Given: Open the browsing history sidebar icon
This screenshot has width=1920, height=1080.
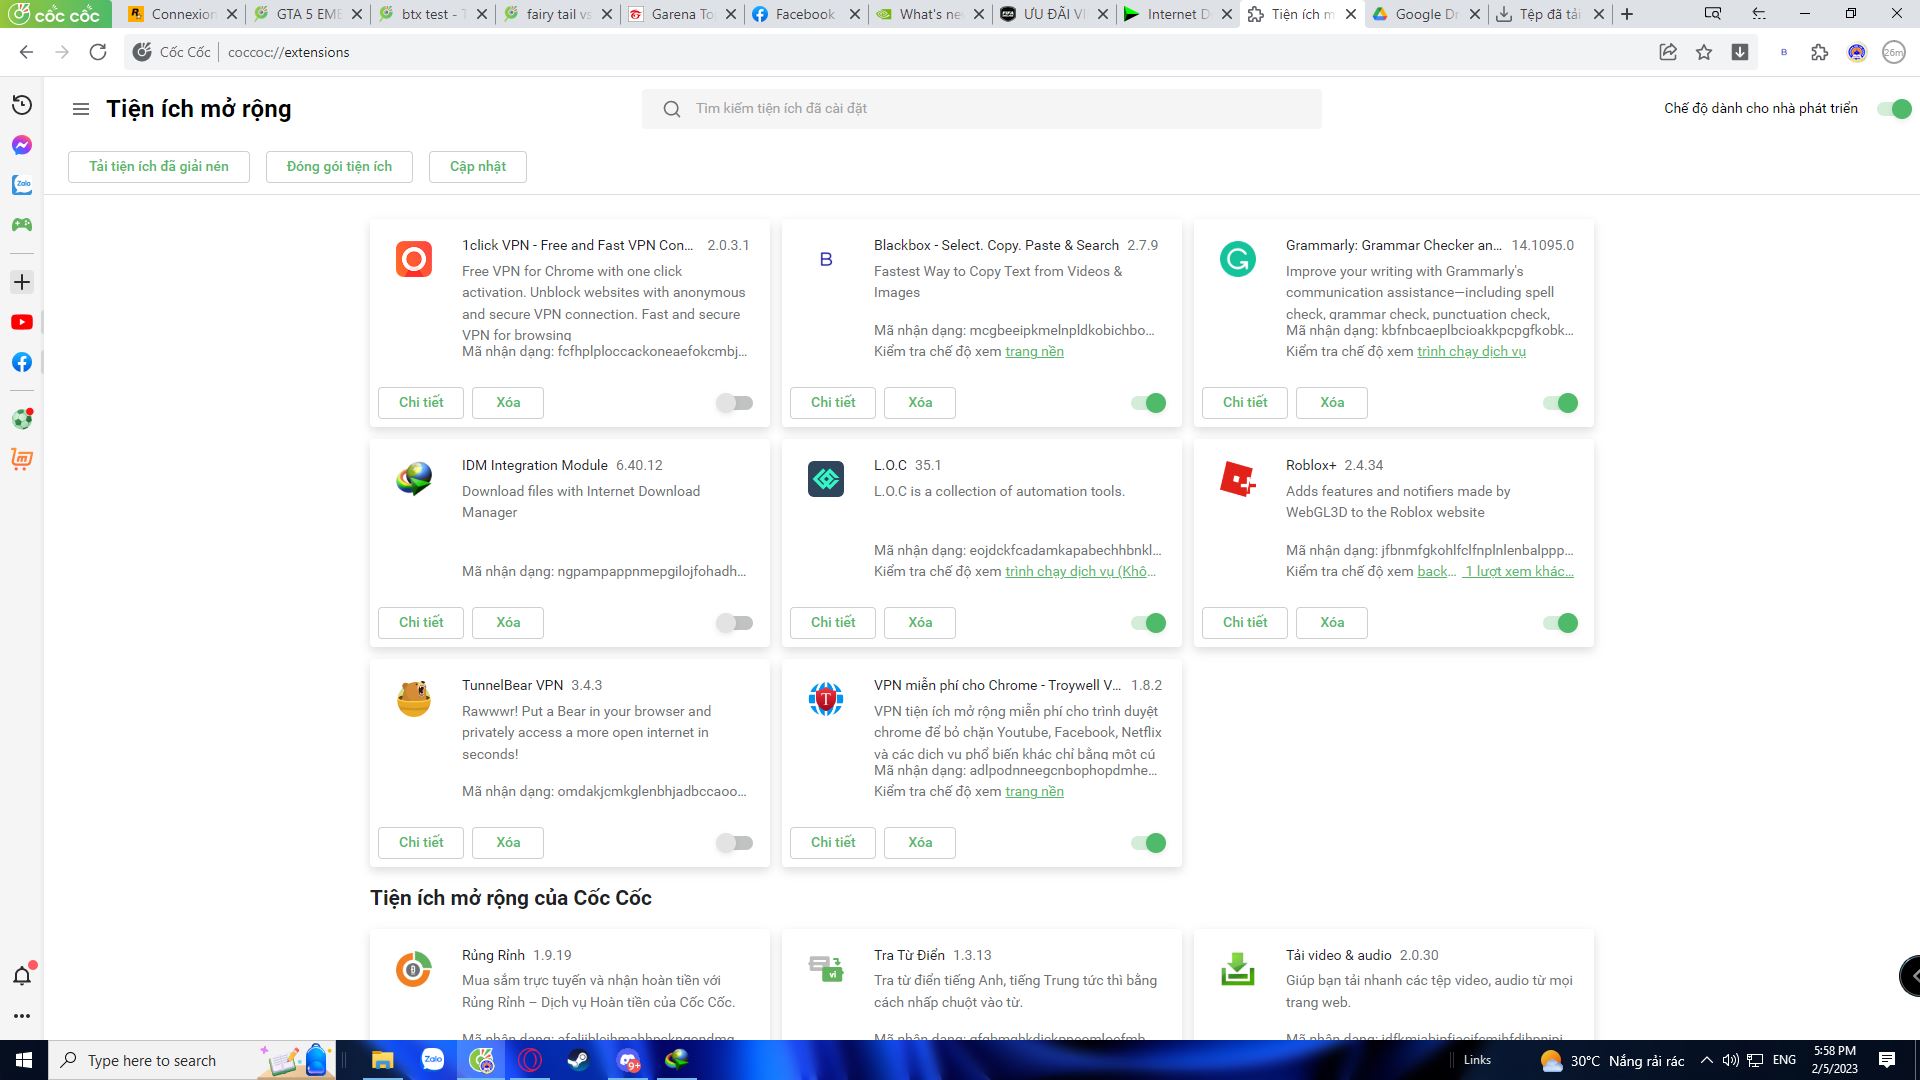Looking at the screenshot, I should pos(21,105).
